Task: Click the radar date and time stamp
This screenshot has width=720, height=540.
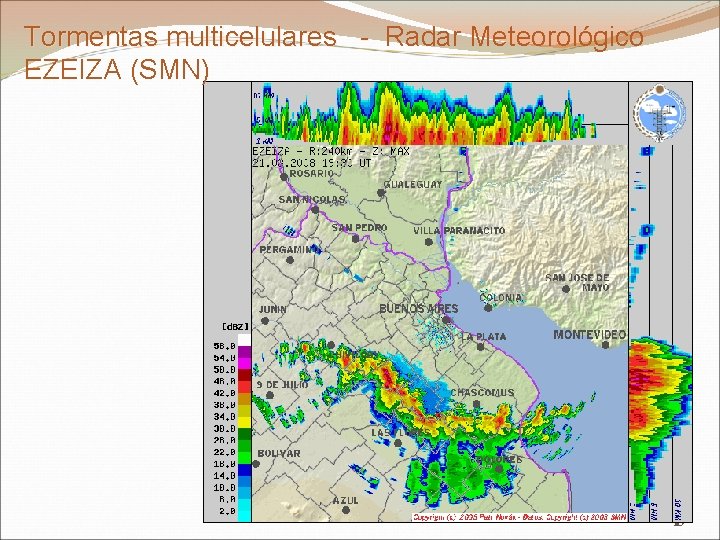Action: click(312, 163)
